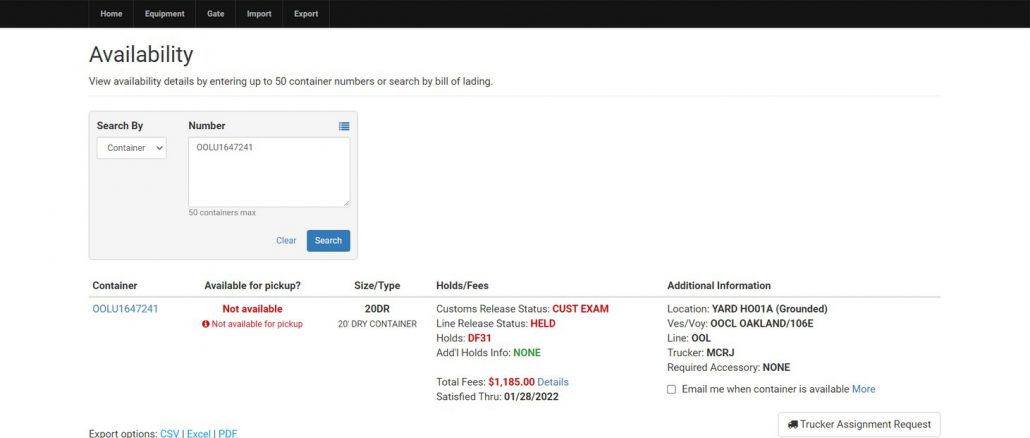Click the Clear link
This screenshot has width=1030, height=438.
pyautogui.click(x=286, y=240)
